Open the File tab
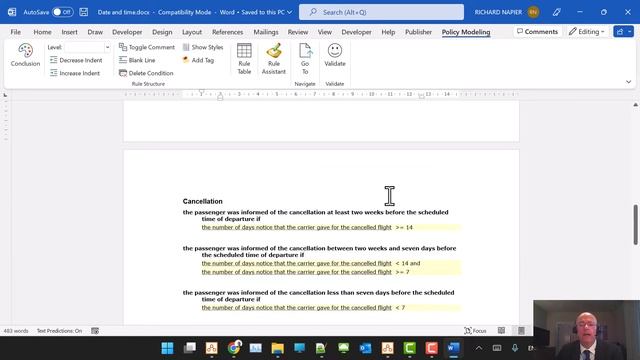The width and height of the screenshot is (640, 360). pyautogui.click(x=16, y=32)
